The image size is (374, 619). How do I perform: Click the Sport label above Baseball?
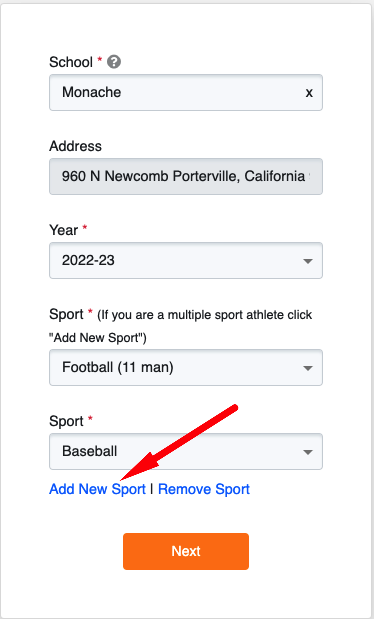coord(66,421)
